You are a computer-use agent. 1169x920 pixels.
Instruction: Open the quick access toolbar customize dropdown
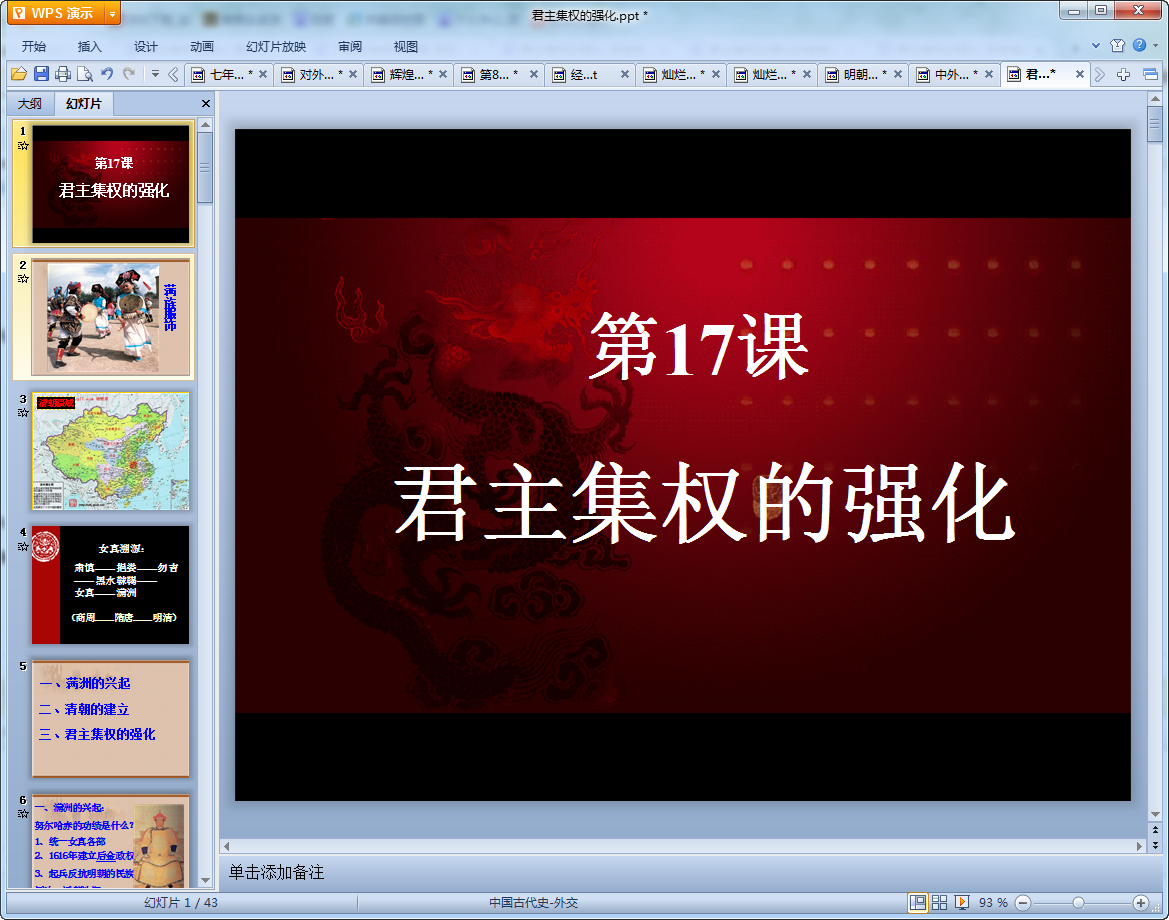155,74
